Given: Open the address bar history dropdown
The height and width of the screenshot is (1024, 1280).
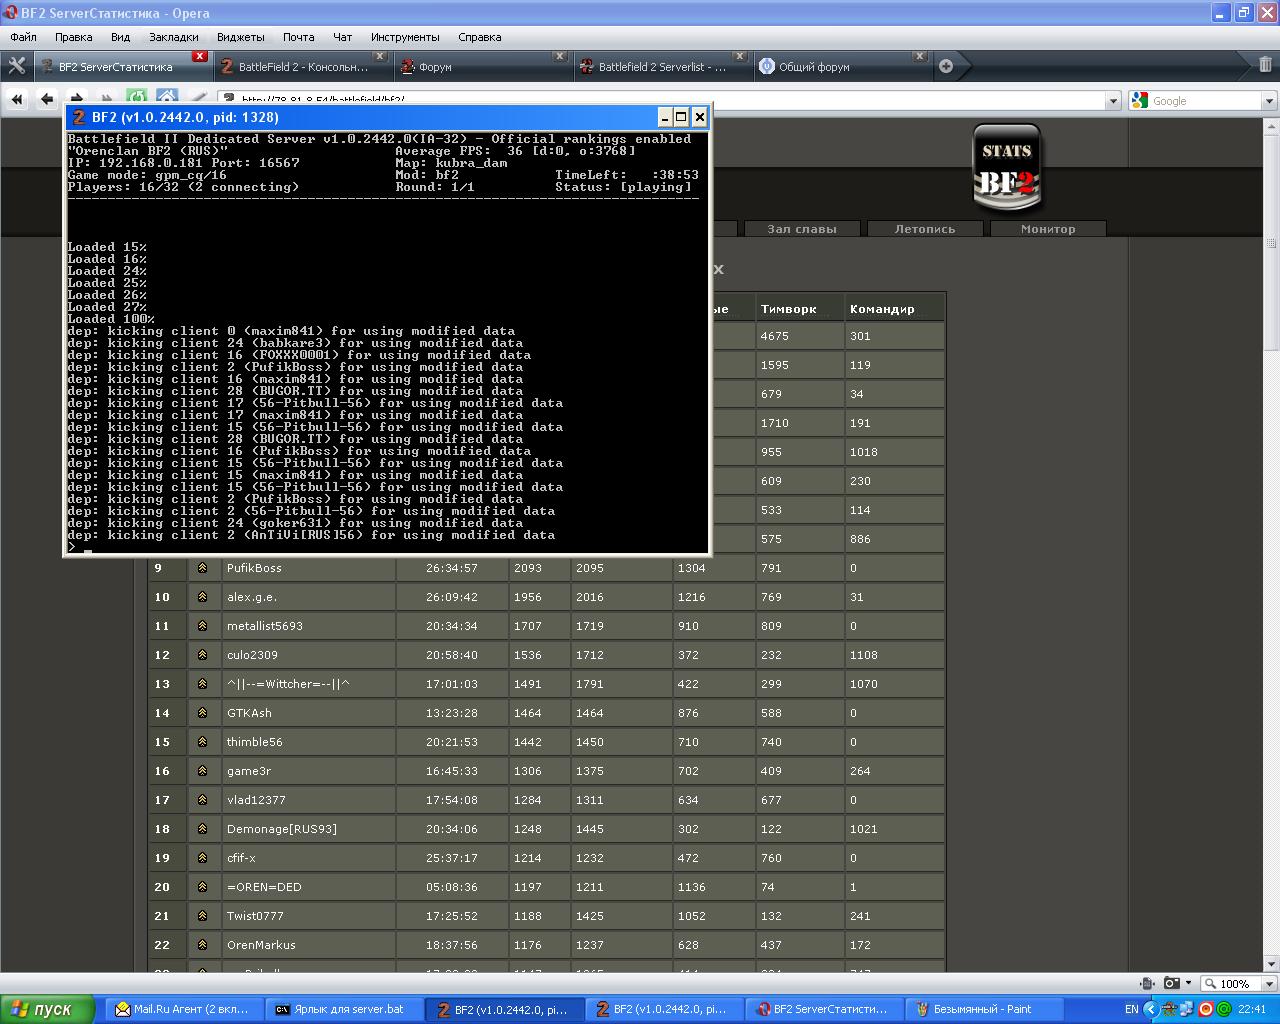Looking at the screenshot, I should click(1113, 100).
